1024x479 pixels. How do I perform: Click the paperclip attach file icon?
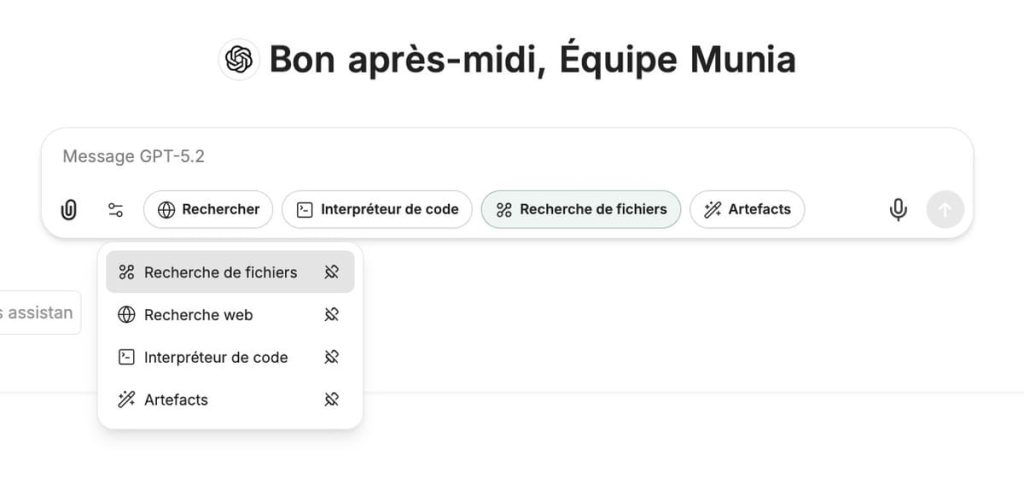pyautogui.click(x=69, y=210)
